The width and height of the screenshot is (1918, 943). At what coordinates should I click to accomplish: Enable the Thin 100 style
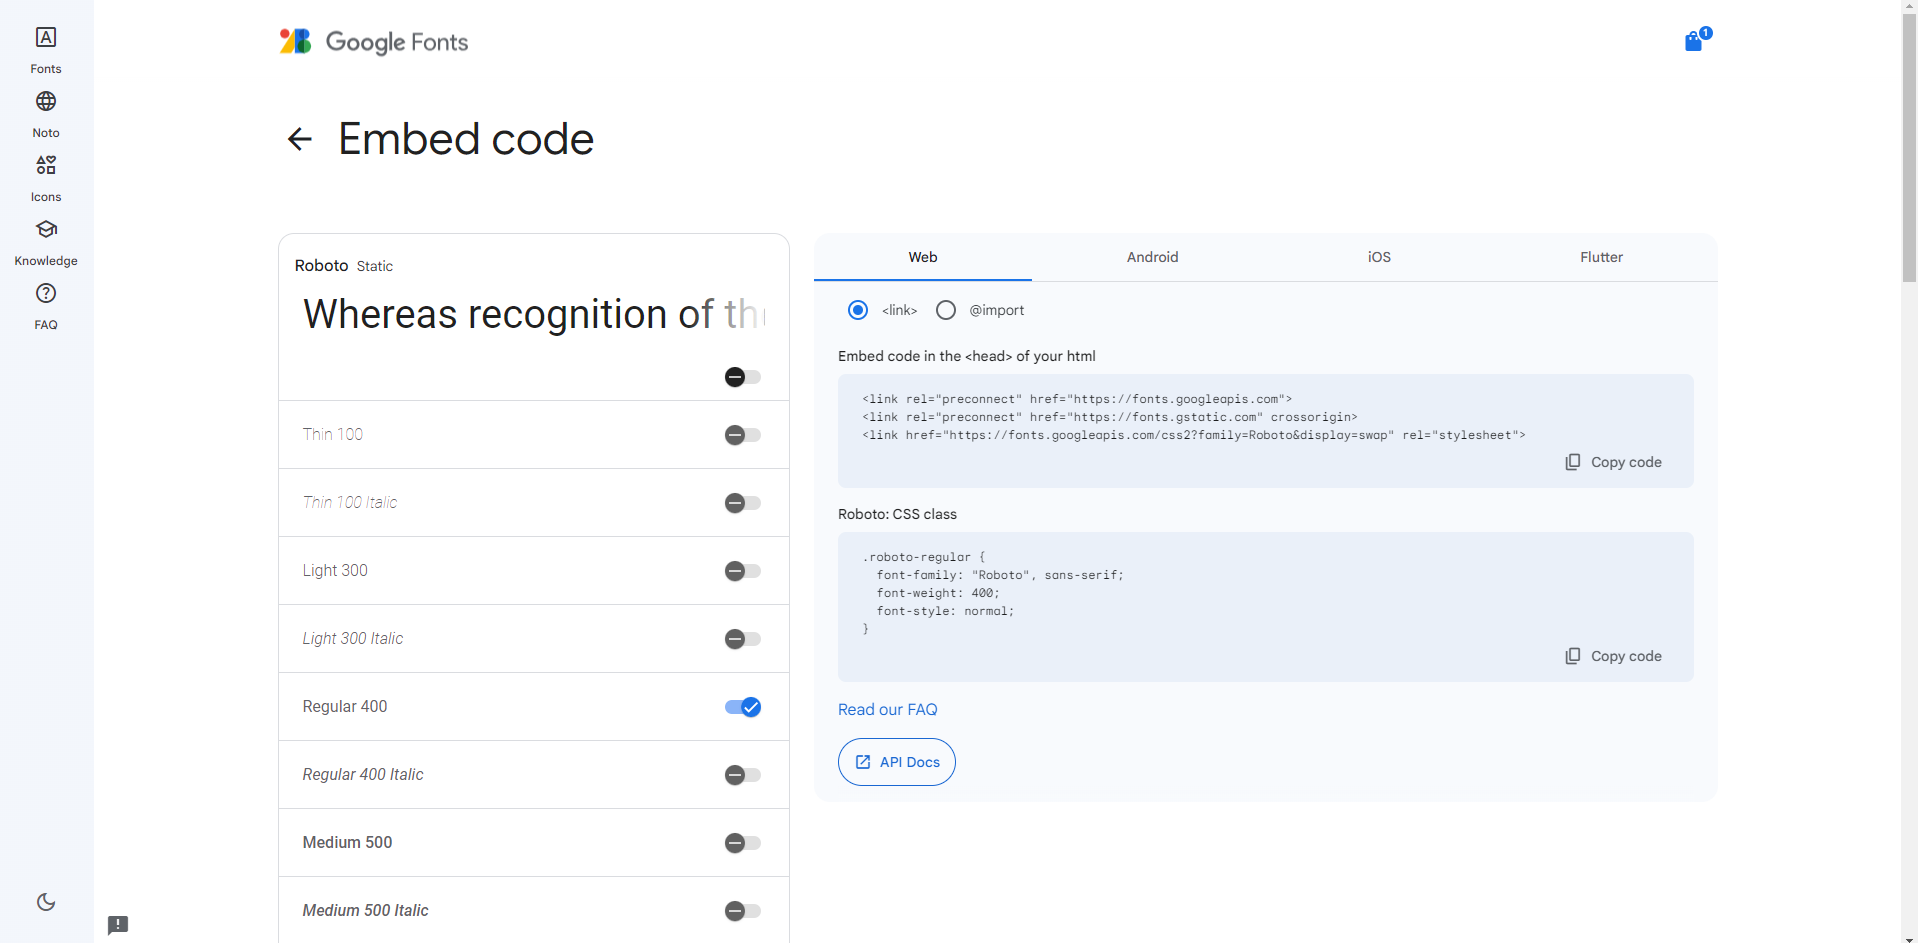tap(743, 435)
